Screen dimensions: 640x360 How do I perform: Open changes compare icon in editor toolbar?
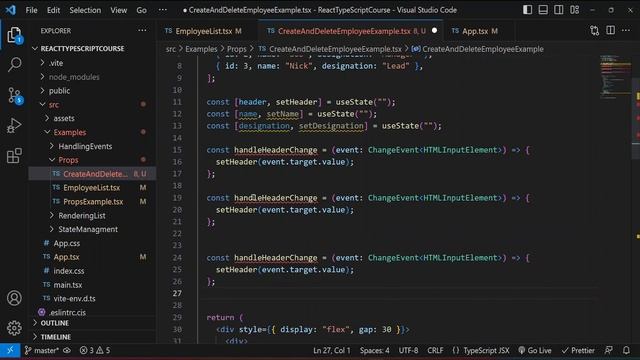coord(594,31)
